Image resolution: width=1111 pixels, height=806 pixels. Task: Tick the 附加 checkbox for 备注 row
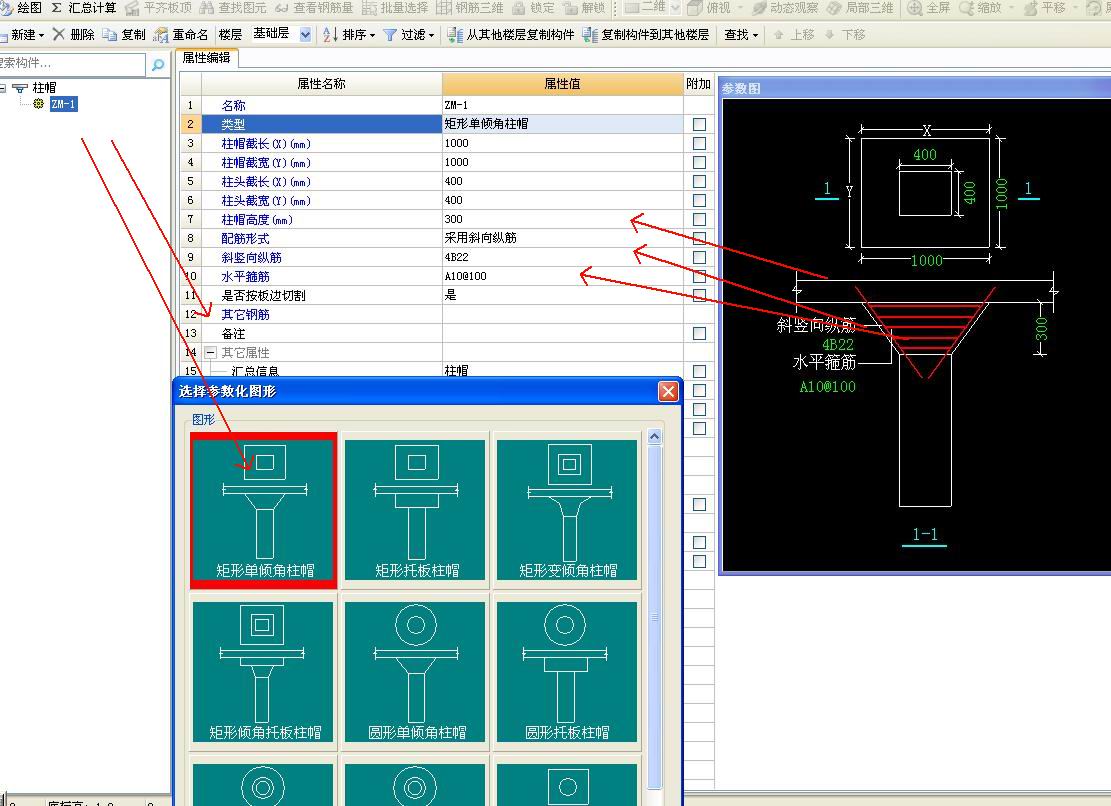pyautogui.click(x=699, y=333)
